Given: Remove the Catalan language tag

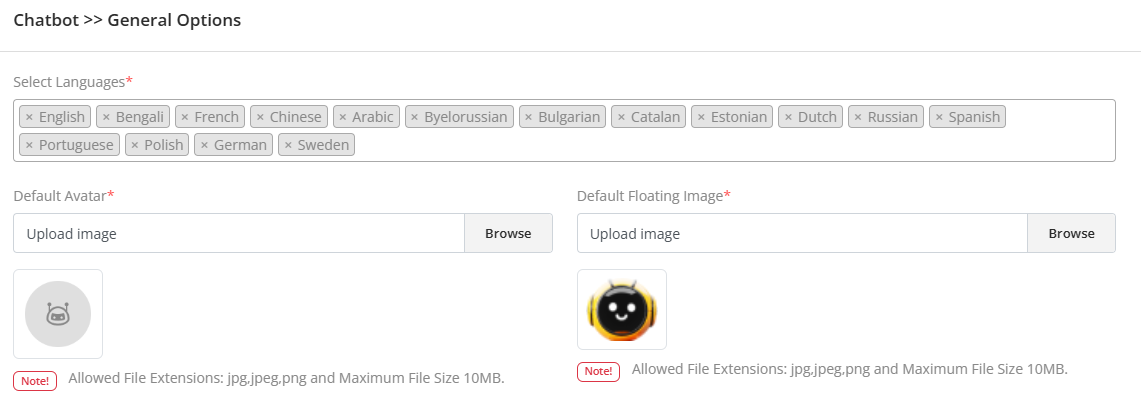Looking at the screenshot, I should (x=621, y=117).
